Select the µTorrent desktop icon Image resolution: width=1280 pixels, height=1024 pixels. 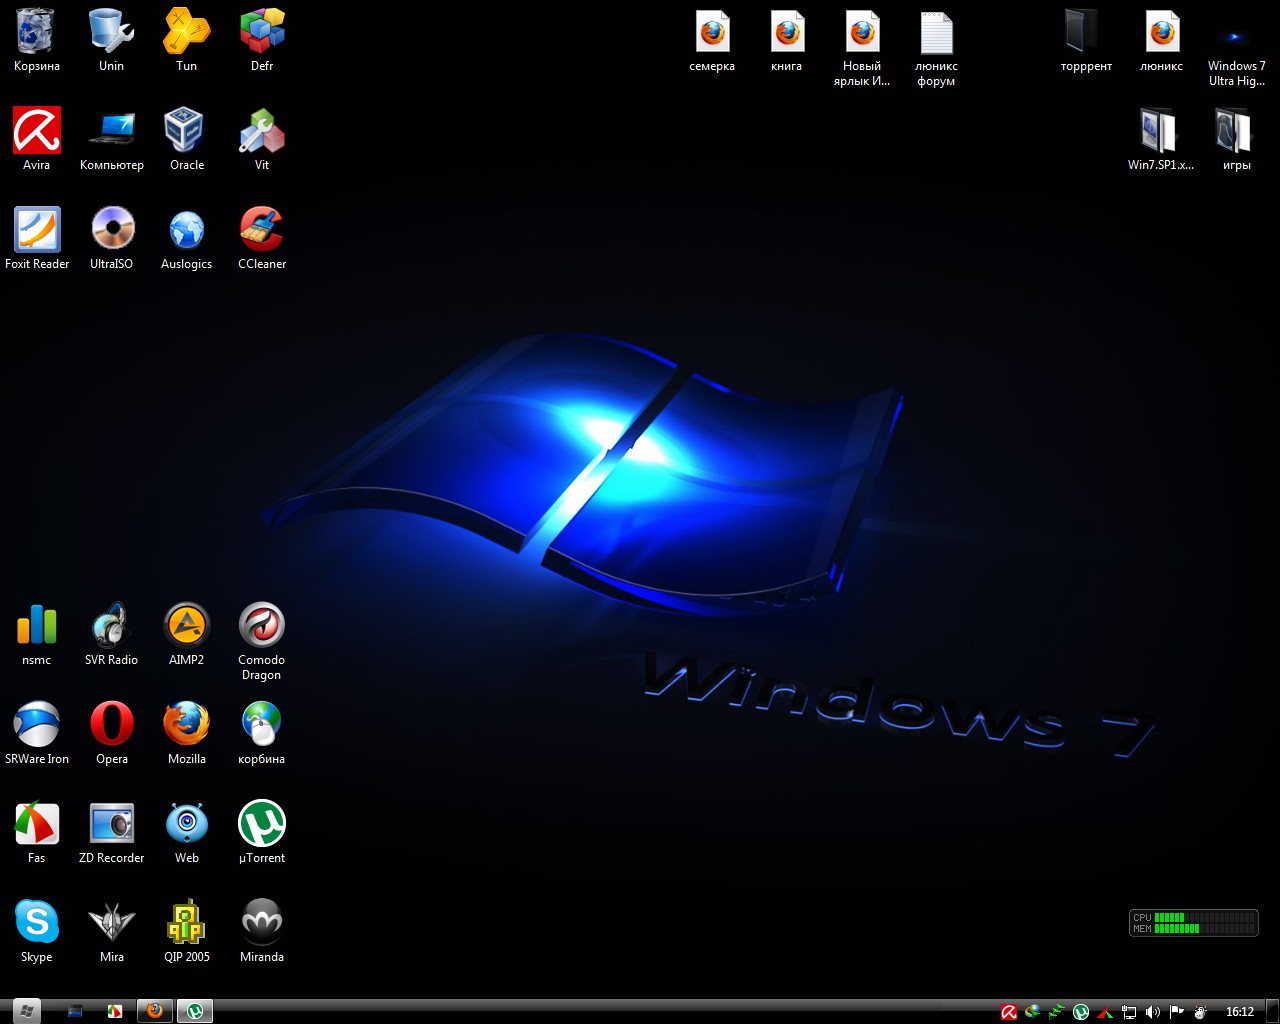[262, 832]
